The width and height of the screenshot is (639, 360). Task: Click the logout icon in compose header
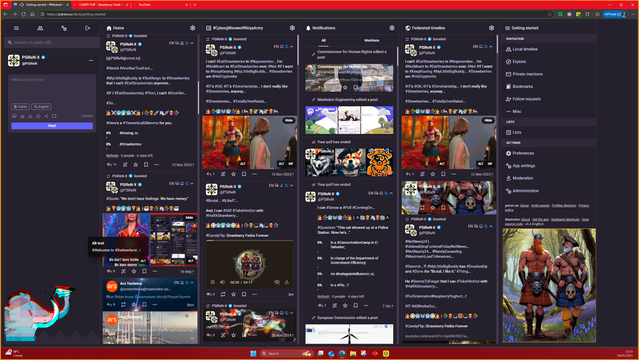tap(88, 28)
